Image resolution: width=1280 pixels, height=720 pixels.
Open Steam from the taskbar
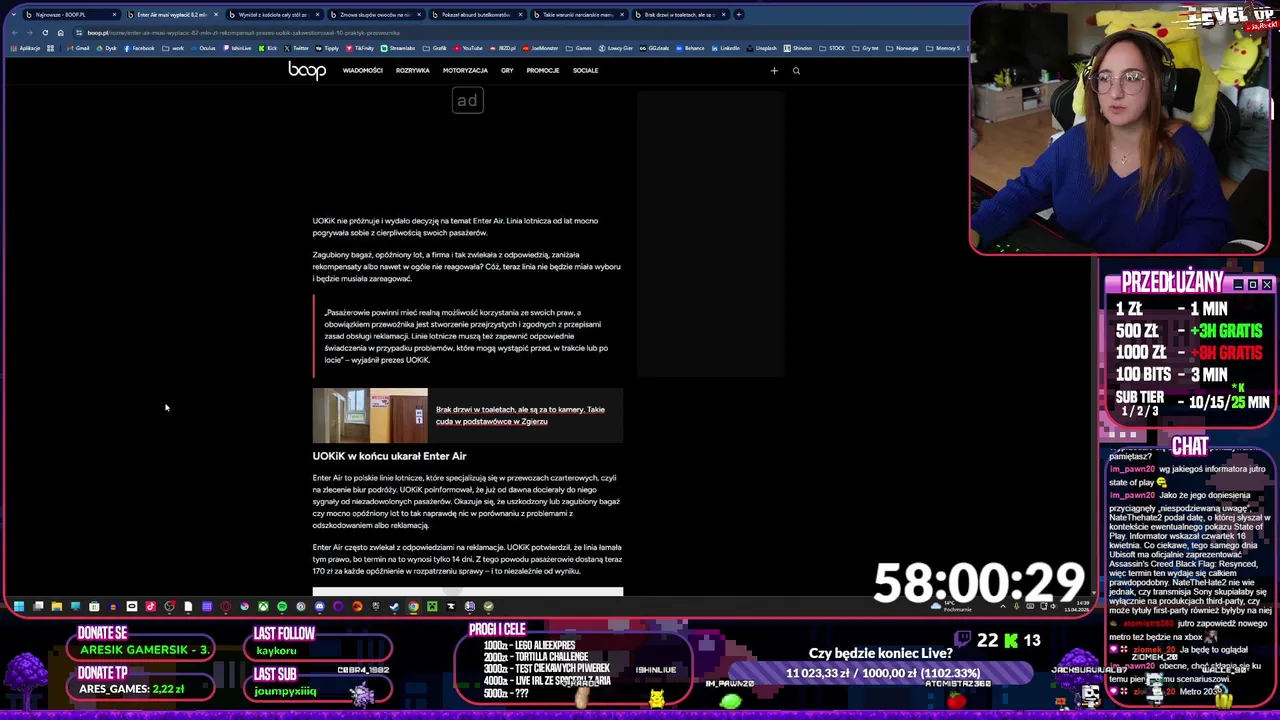394,606
